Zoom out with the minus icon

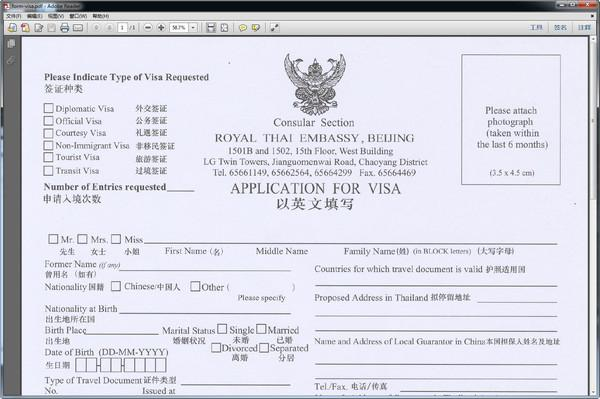[x=148, y=28]
